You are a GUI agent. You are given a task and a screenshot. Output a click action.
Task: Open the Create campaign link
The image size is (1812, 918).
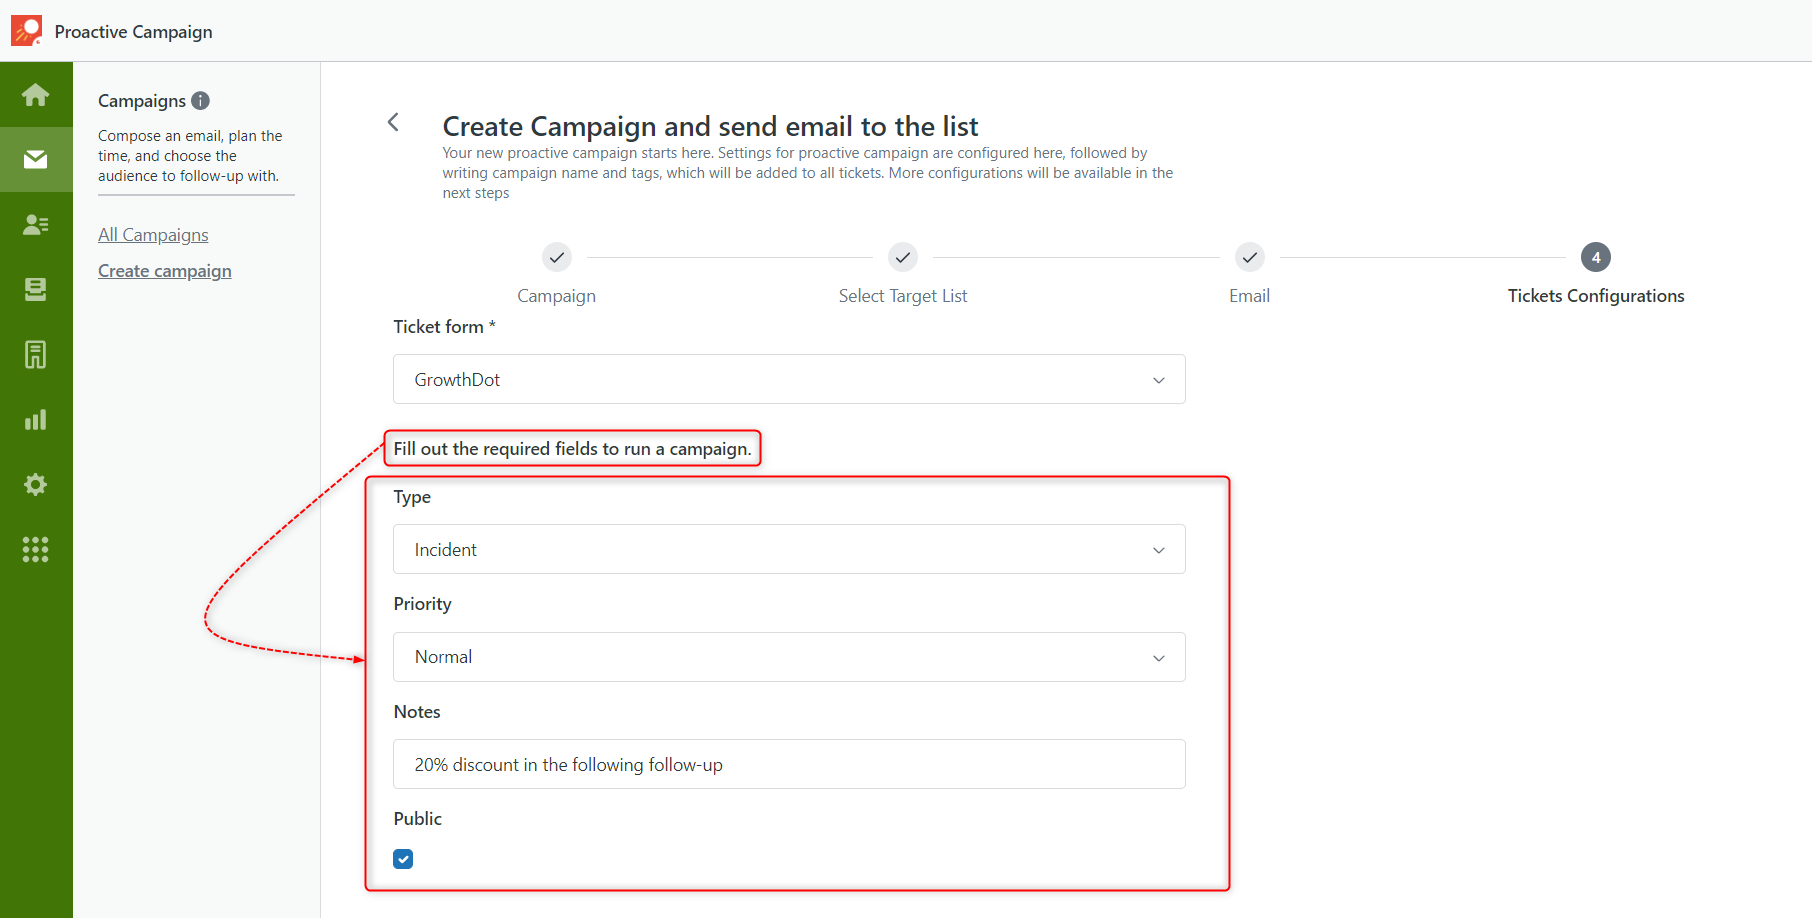click(165, 271)
